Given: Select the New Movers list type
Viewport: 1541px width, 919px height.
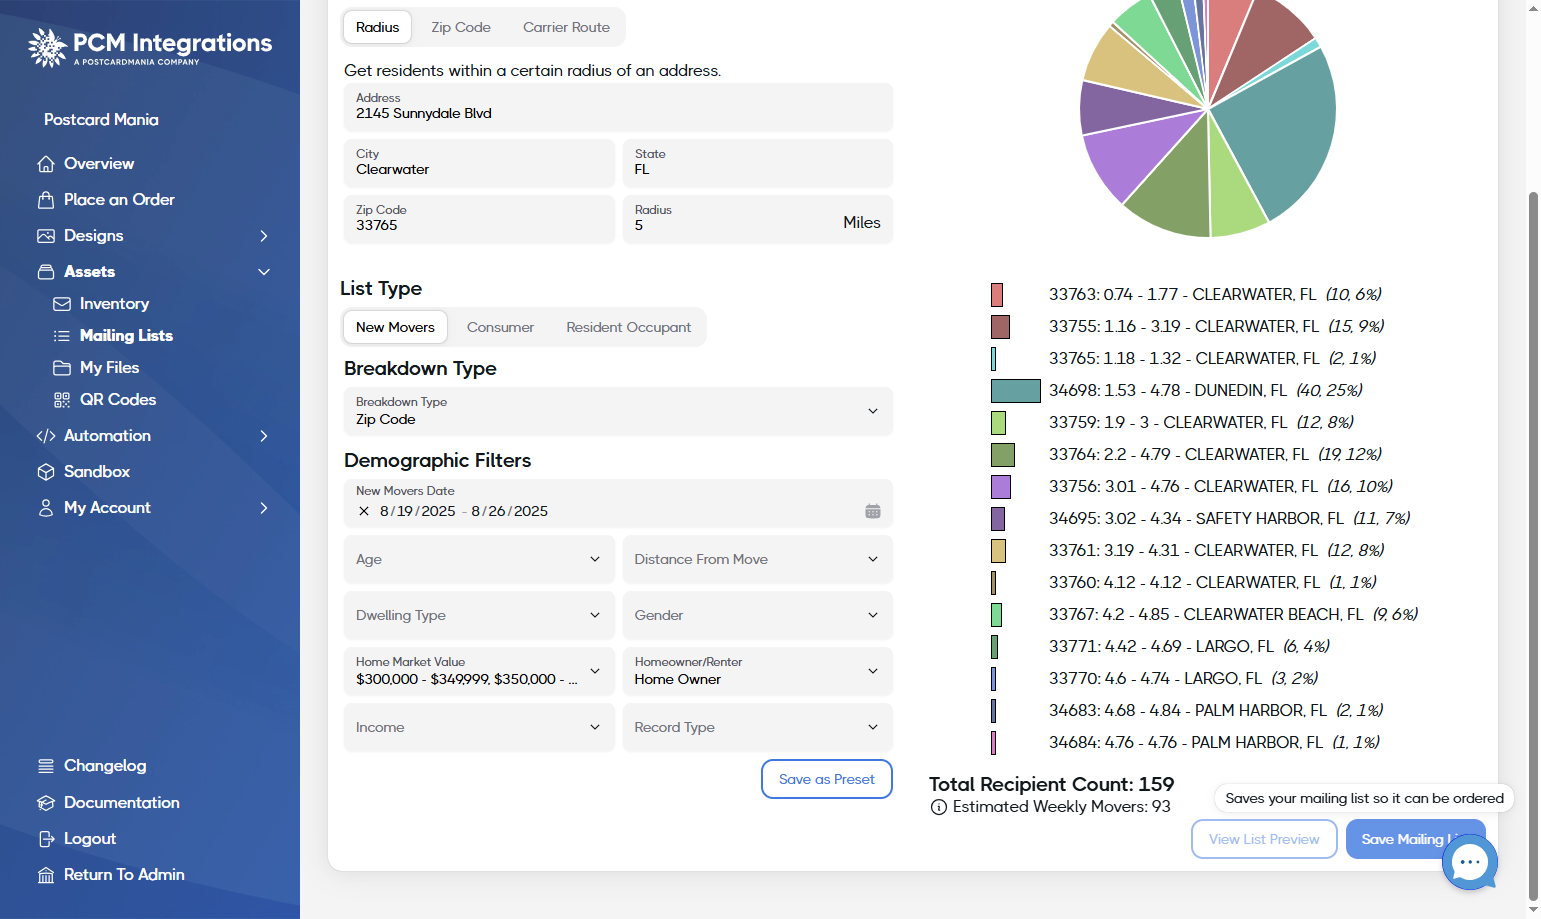Looking at the screenshot, I should [x=395, y=327].
